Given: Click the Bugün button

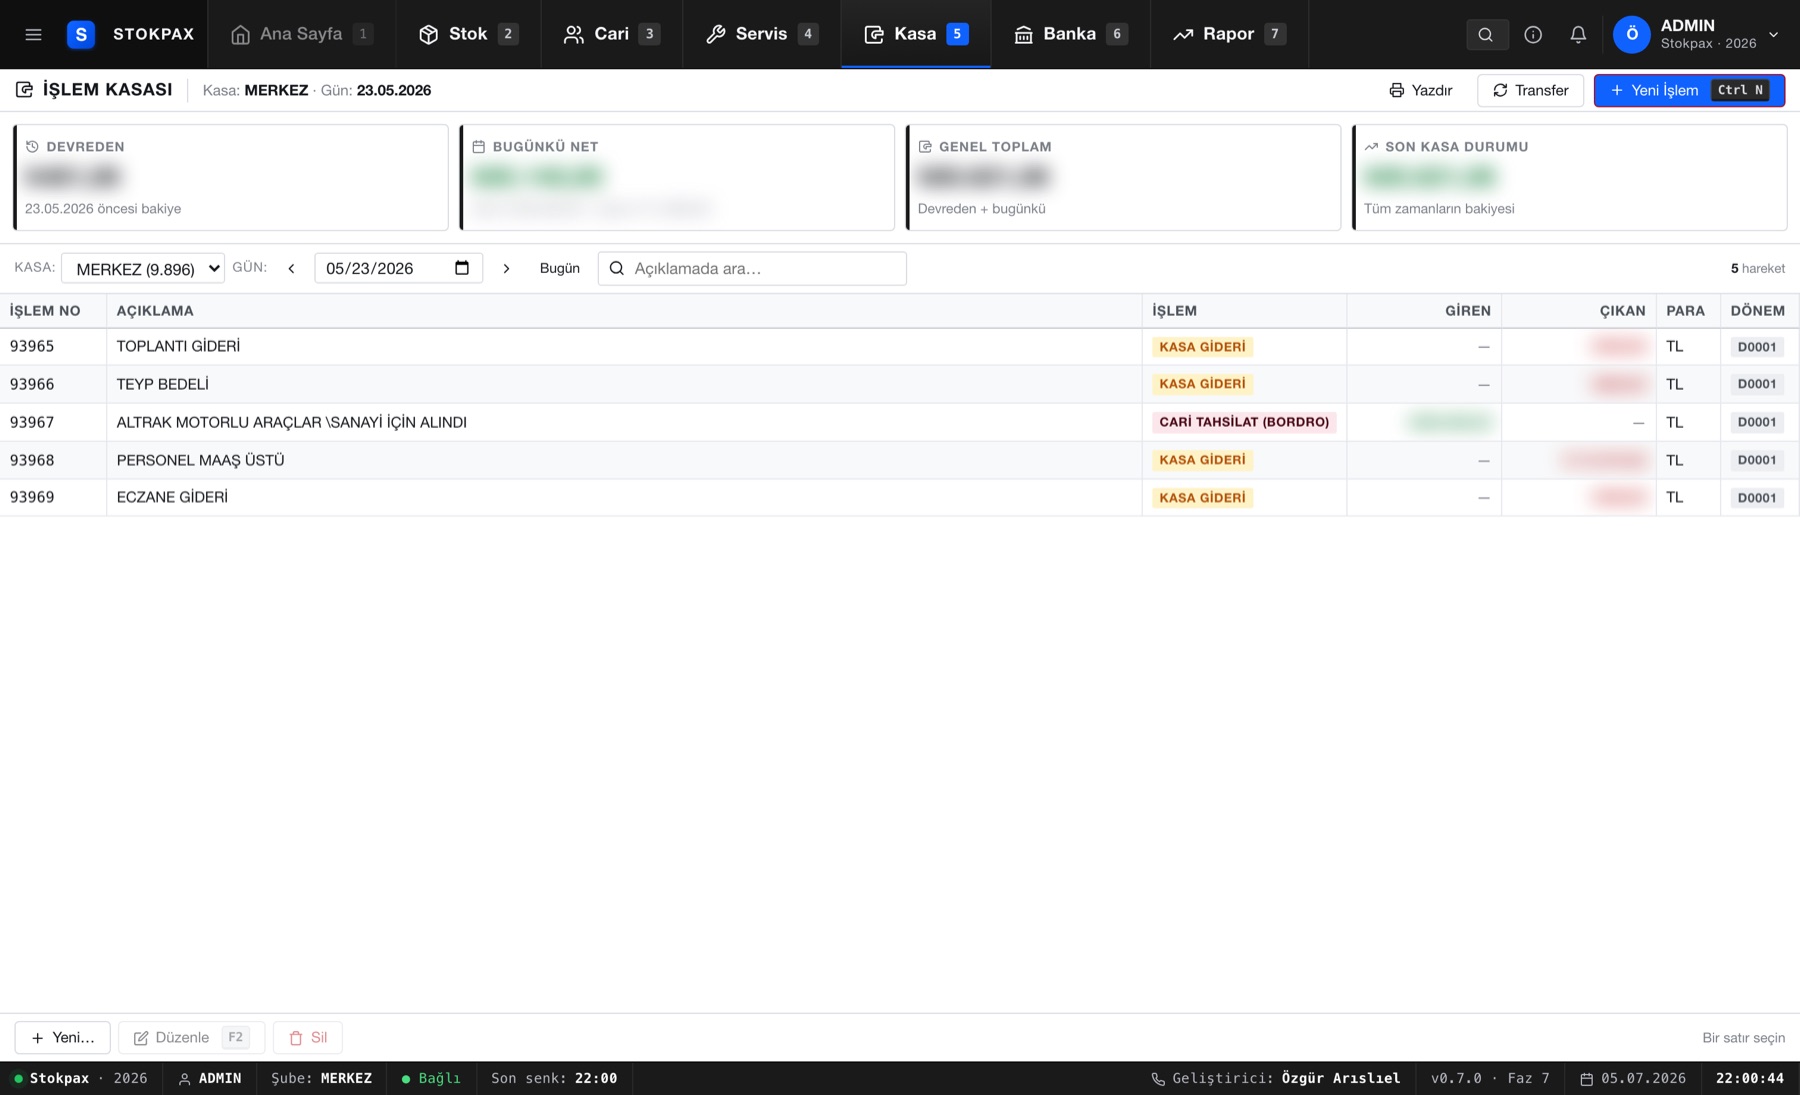Looking at the screenshot, I should (559, 268).
